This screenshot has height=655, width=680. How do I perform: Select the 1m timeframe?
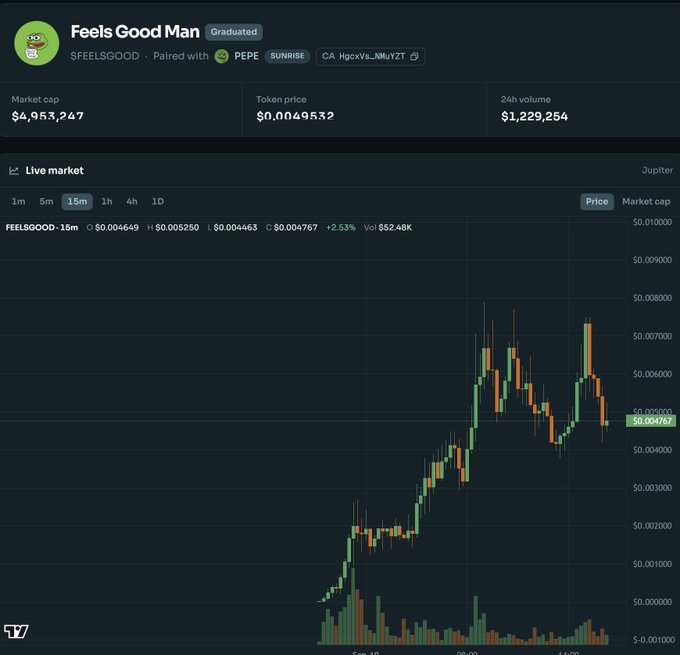pos(18,201)
